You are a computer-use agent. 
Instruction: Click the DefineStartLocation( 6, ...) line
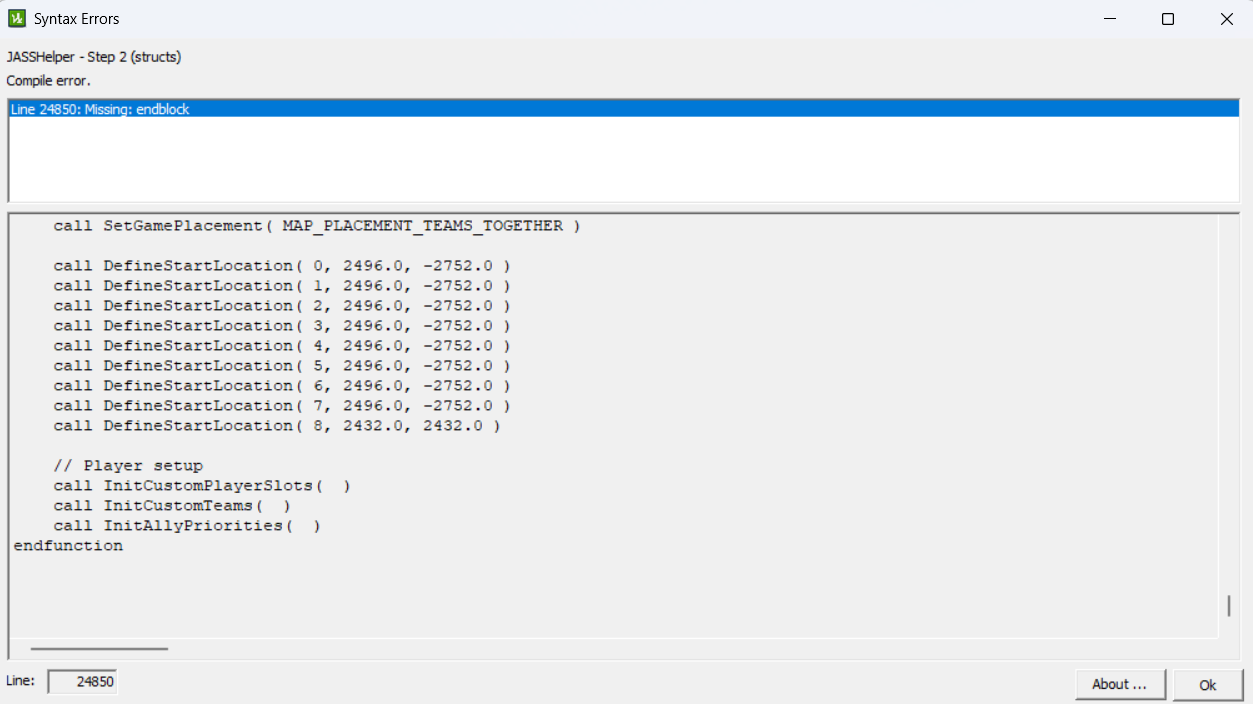[282, 386]
